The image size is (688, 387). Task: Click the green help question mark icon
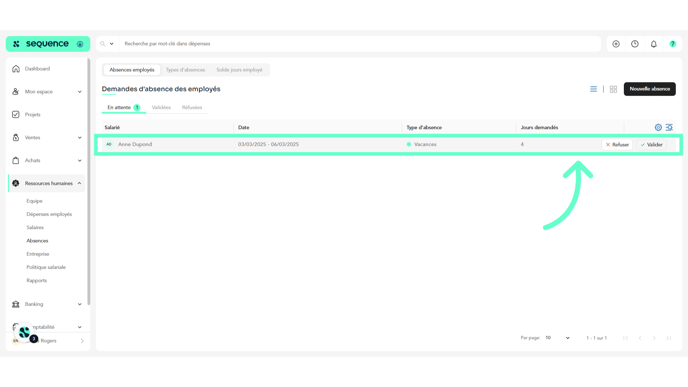(673, 44)
